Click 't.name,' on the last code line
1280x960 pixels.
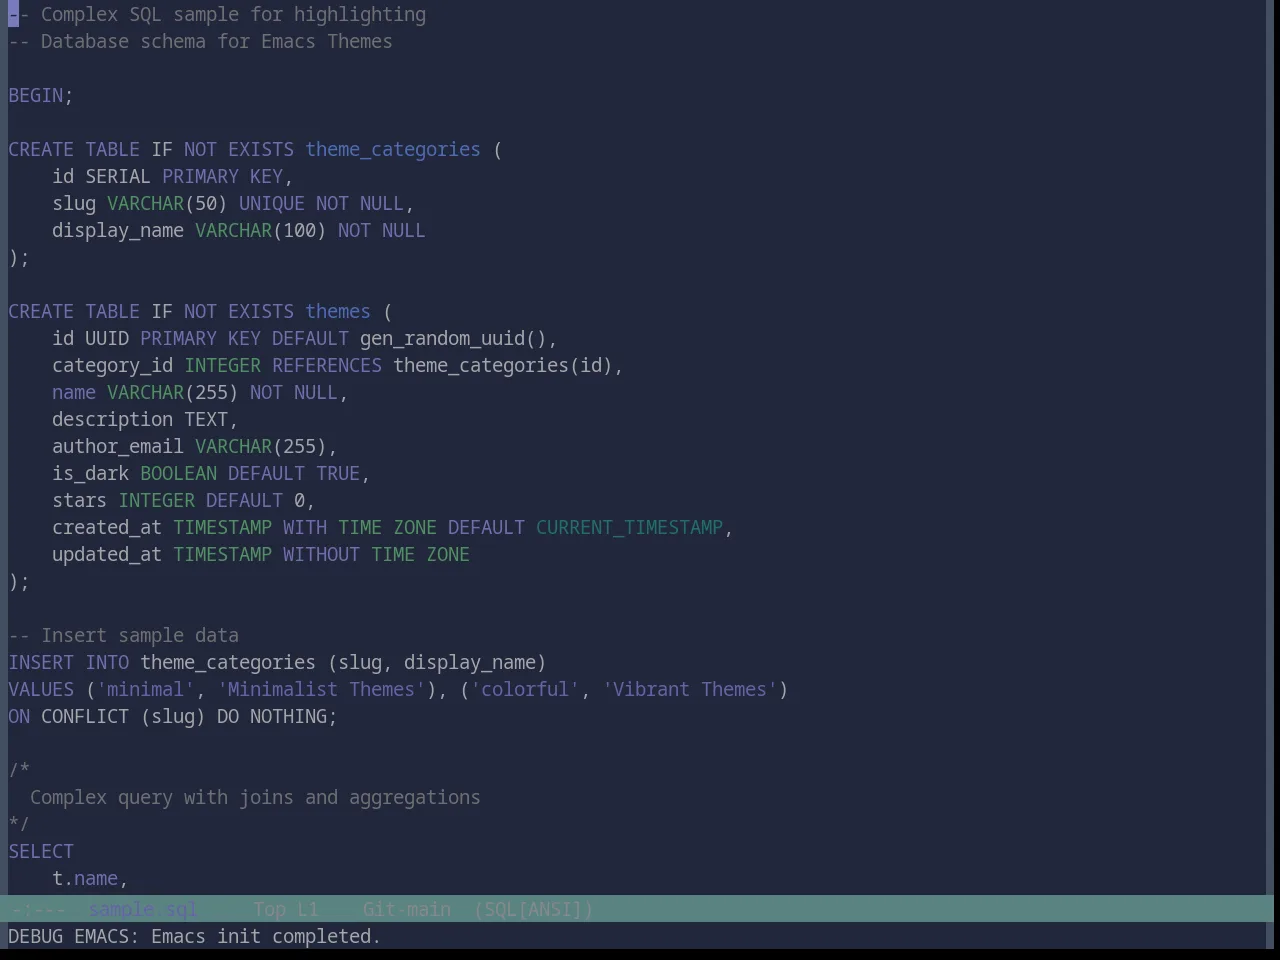[90, 878]
